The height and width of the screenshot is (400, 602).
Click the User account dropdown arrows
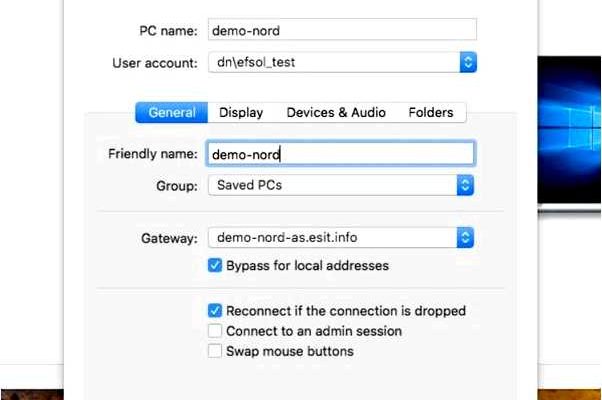pyautogui.click(x=468, y=62)
